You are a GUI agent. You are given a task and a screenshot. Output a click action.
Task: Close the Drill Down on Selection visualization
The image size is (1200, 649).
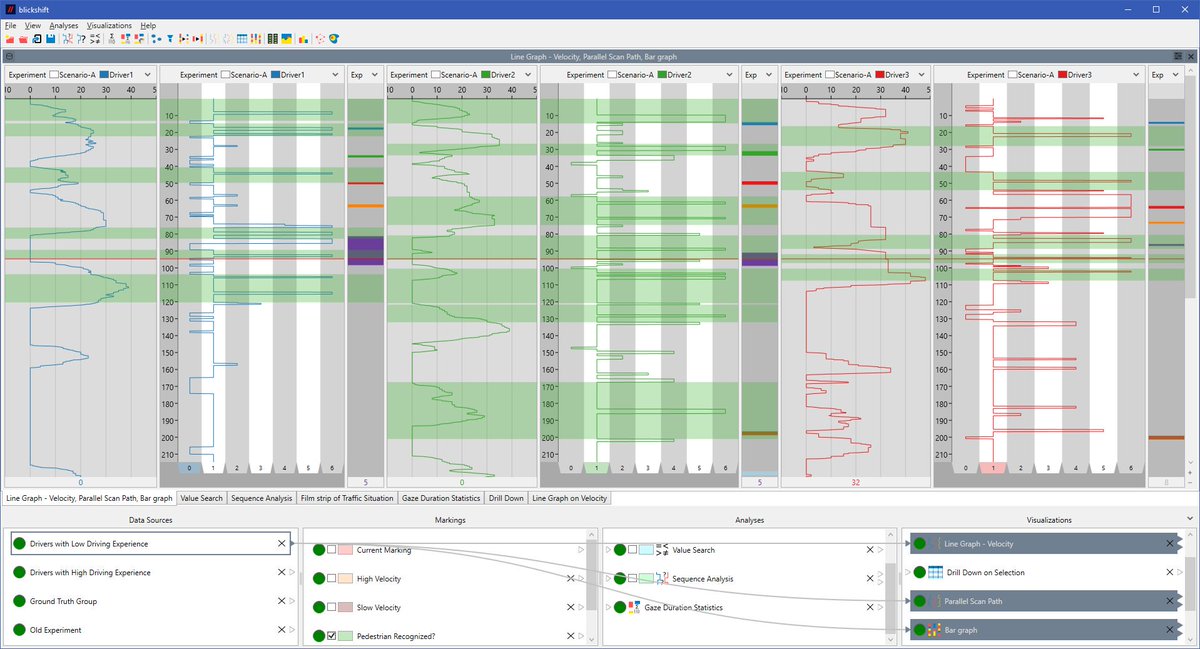tap(1170, 572)
